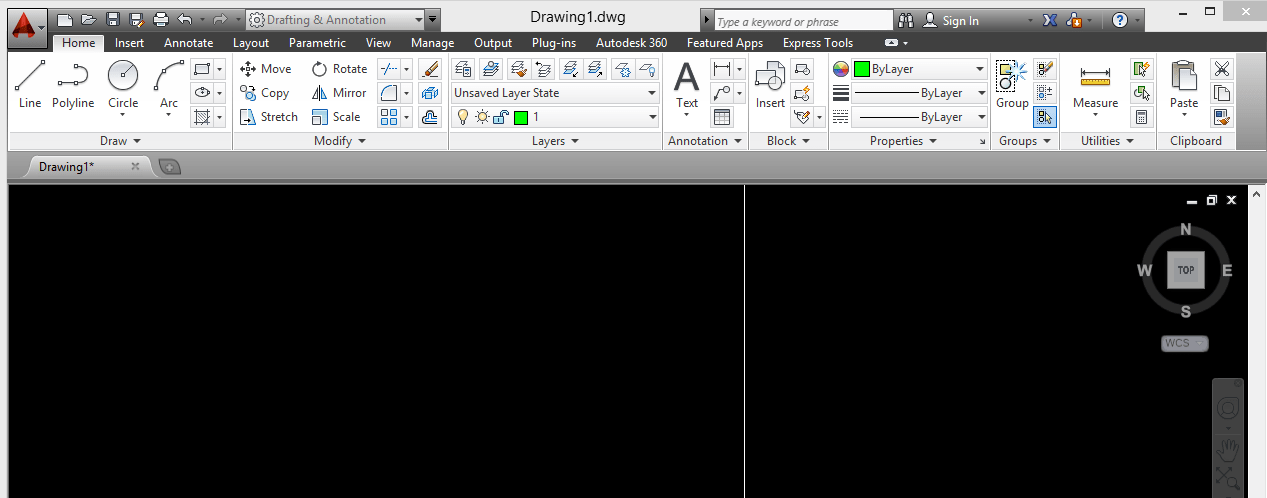Pick the Mirror command
Image resolution: width=1267 pixels, height=498 pixels.
pos(340,93)
